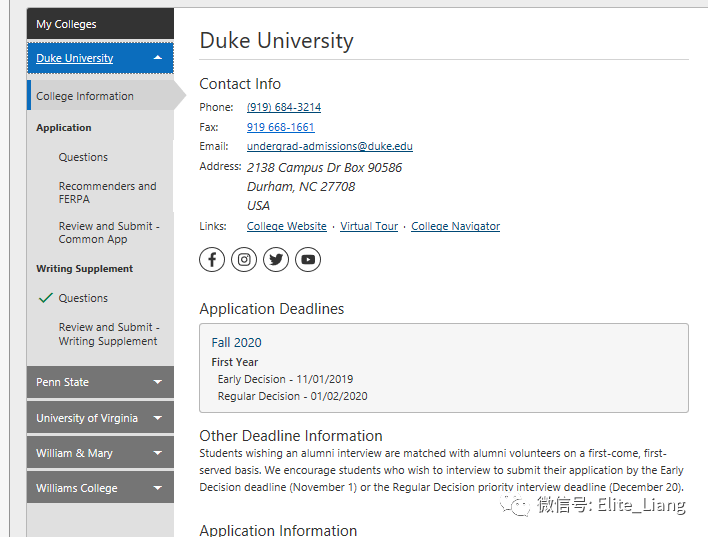The width and height of the screenshot is (708, 537).
Task: Open the My Colleges header
Action: pyautogui.click(x=100, y=24)
